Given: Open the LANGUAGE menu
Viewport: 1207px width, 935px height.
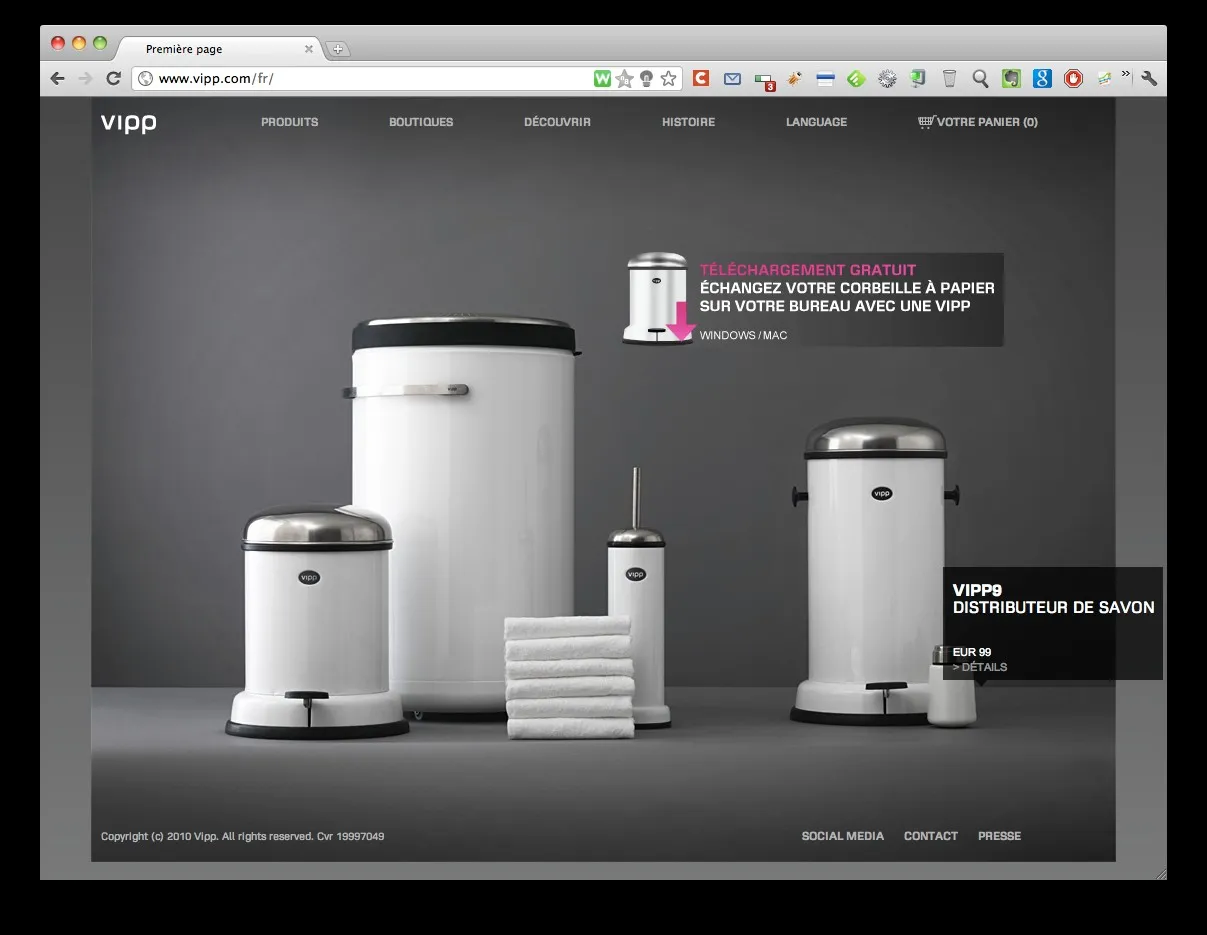Looking at the screenshot, I should (817, 122).
